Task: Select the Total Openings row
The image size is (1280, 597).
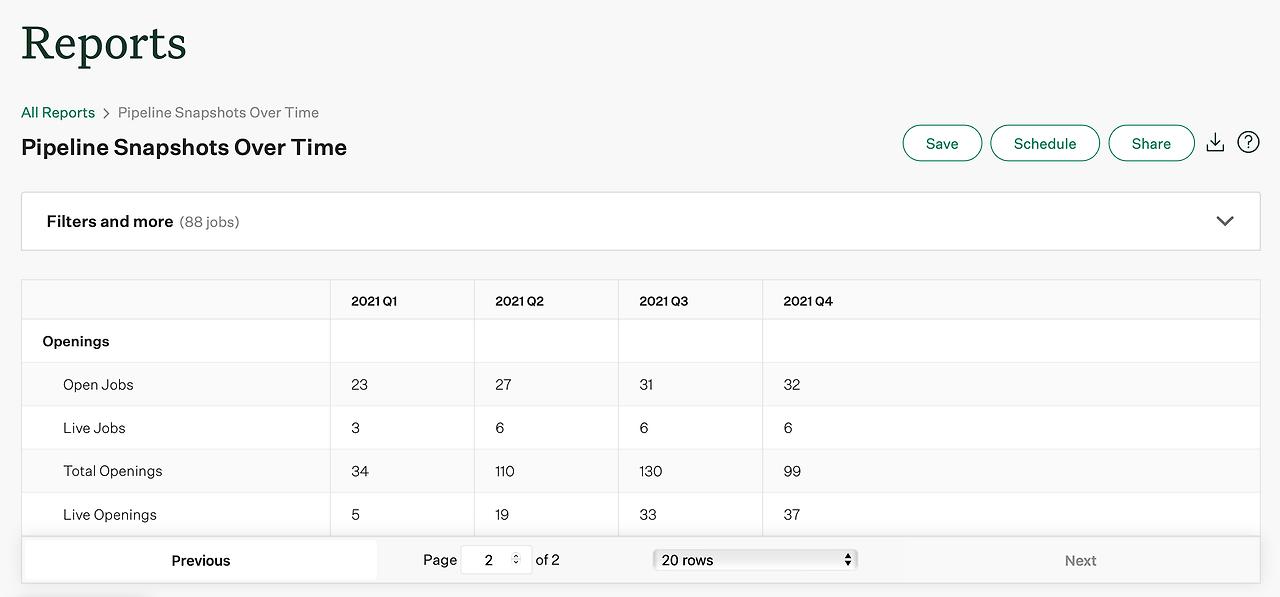Action: (x=113, y=471)
